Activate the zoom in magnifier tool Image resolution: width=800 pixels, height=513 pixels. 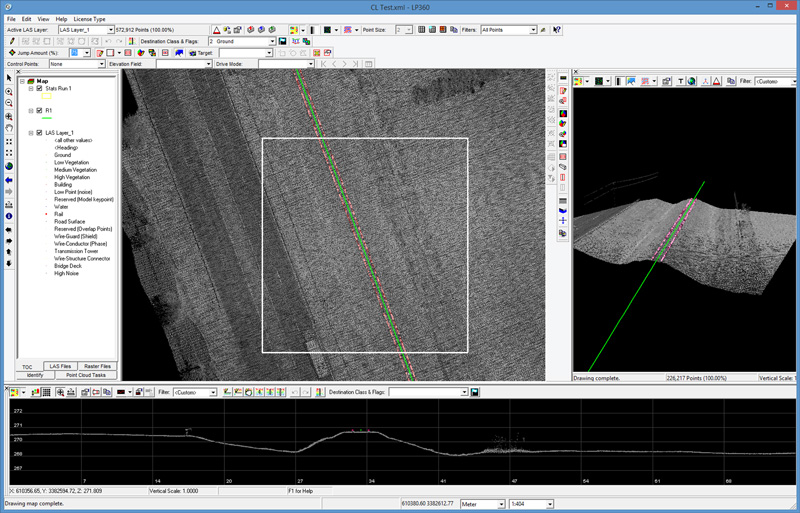[x=9, y=92]
